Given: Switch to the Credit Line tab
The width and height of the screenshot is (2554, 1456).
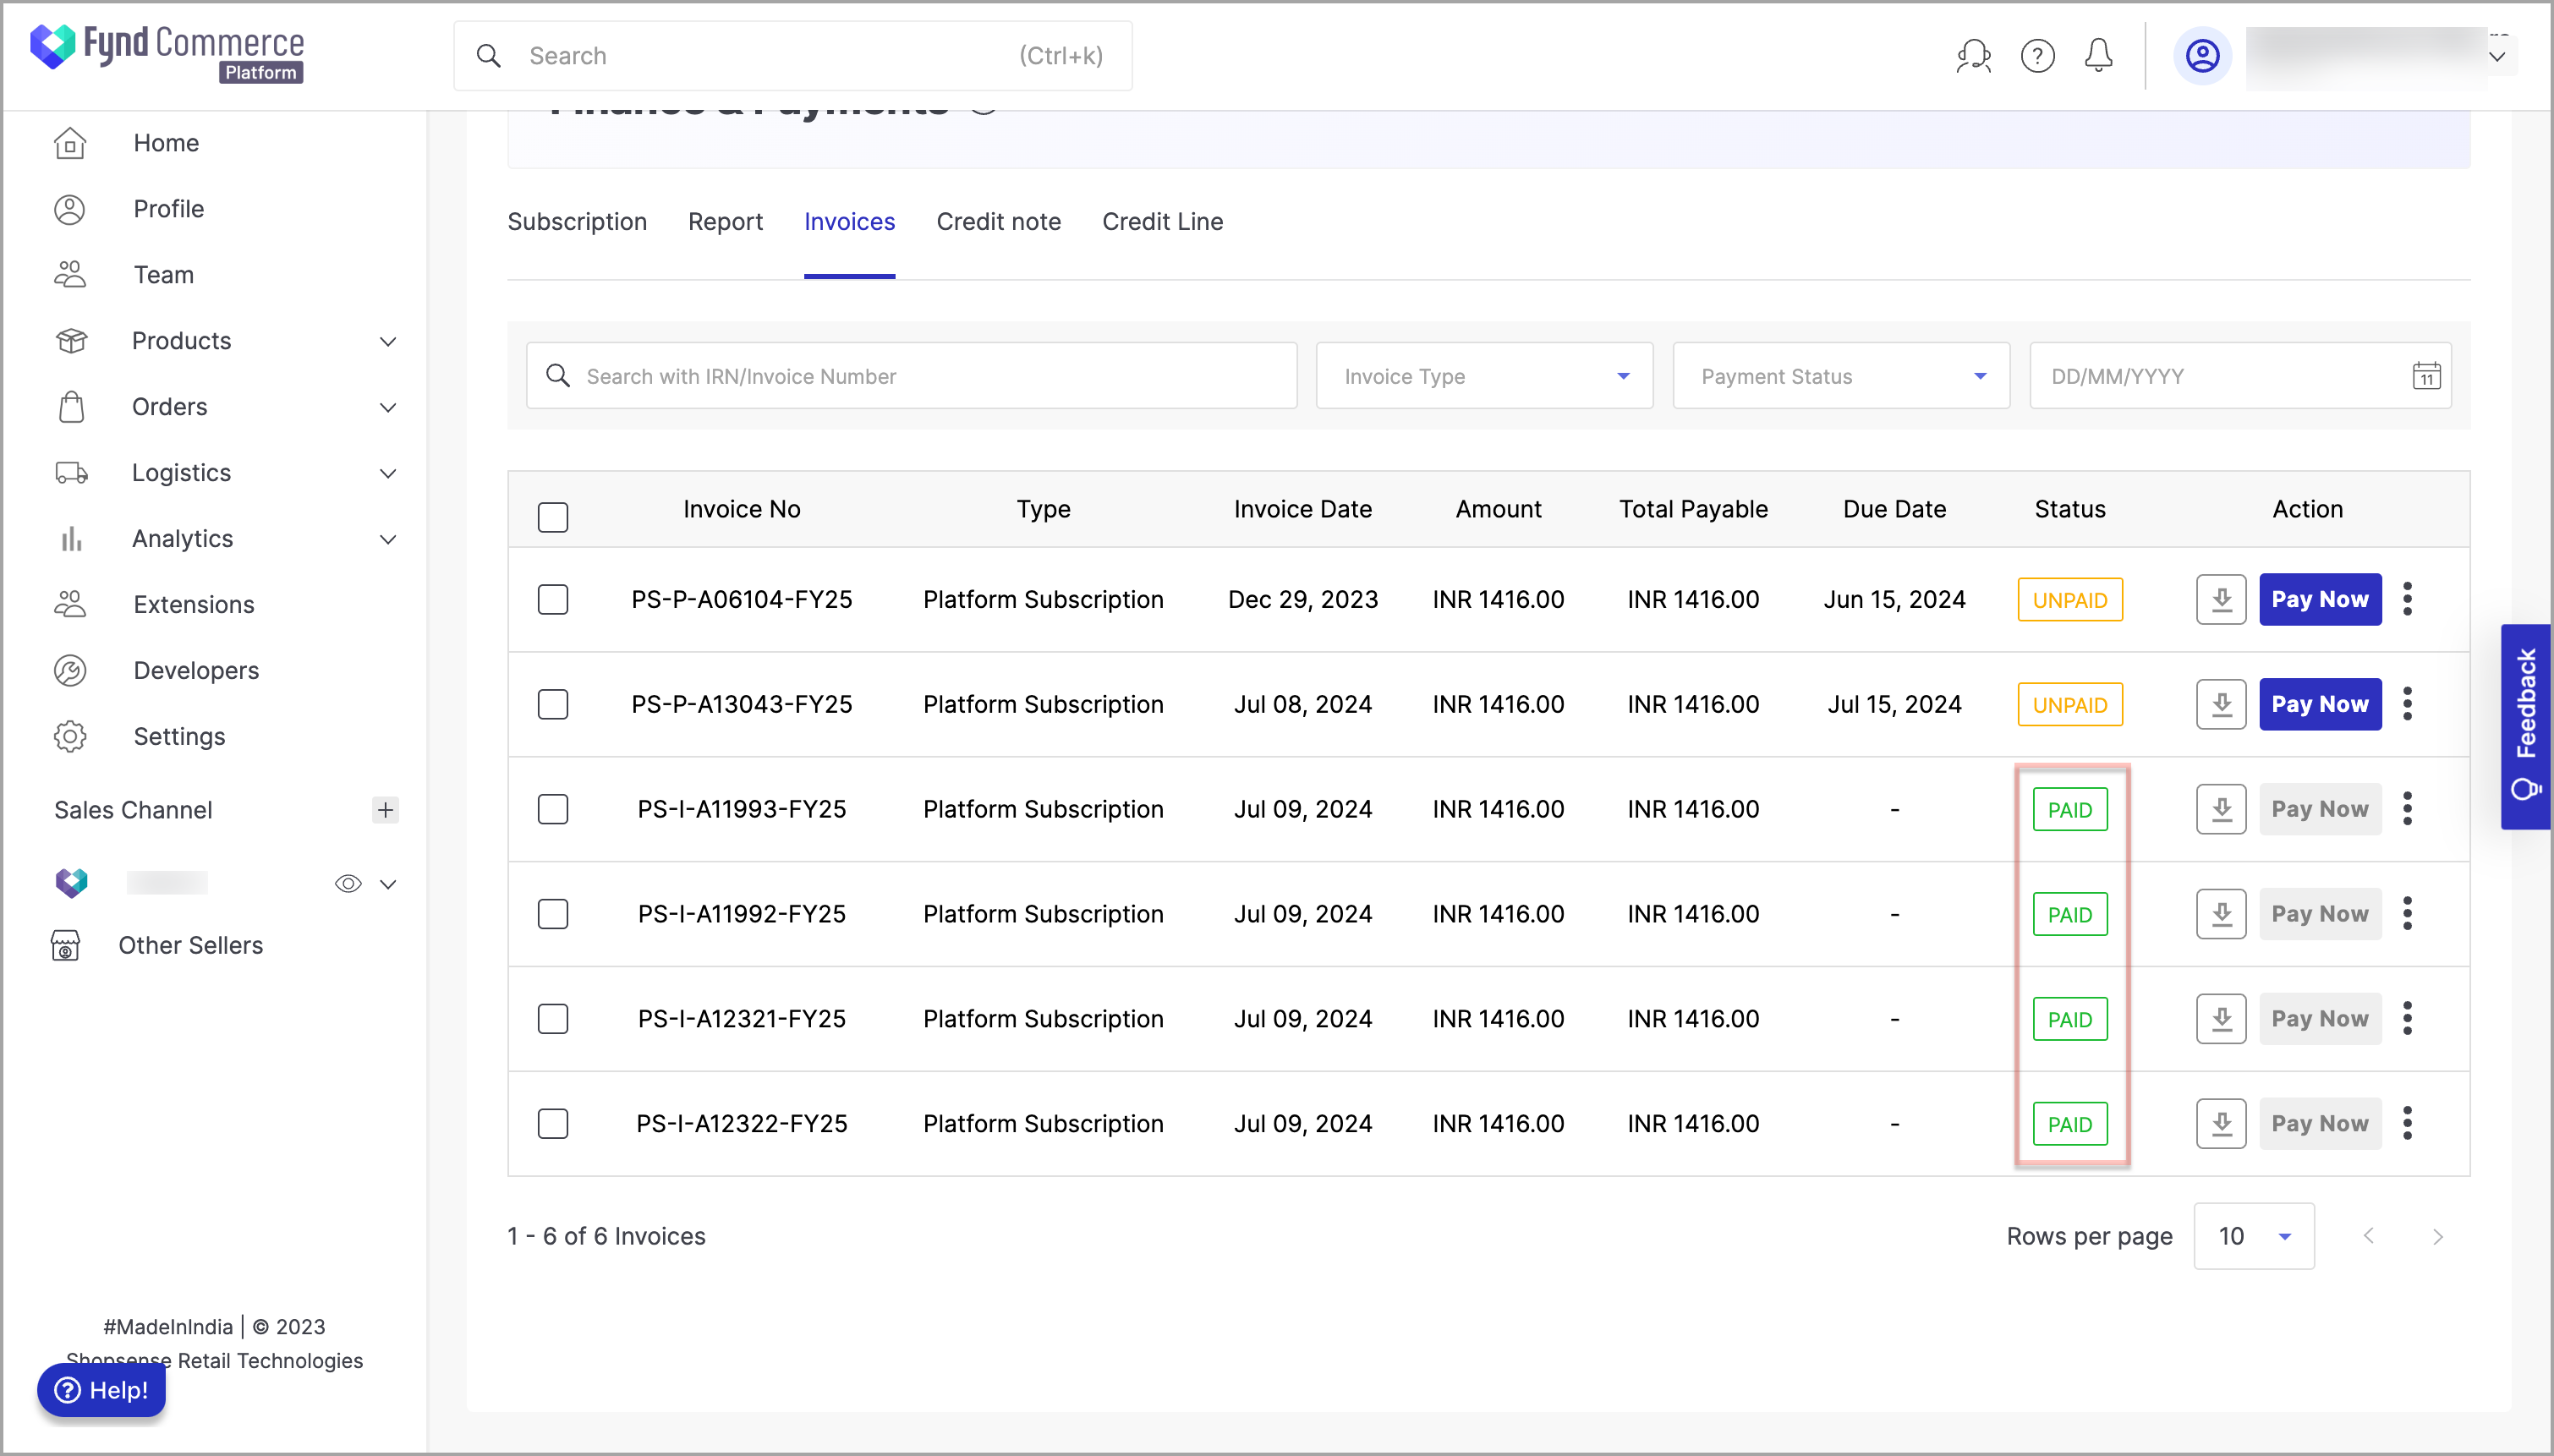Looking at the screenshot, I should 1162,222.
